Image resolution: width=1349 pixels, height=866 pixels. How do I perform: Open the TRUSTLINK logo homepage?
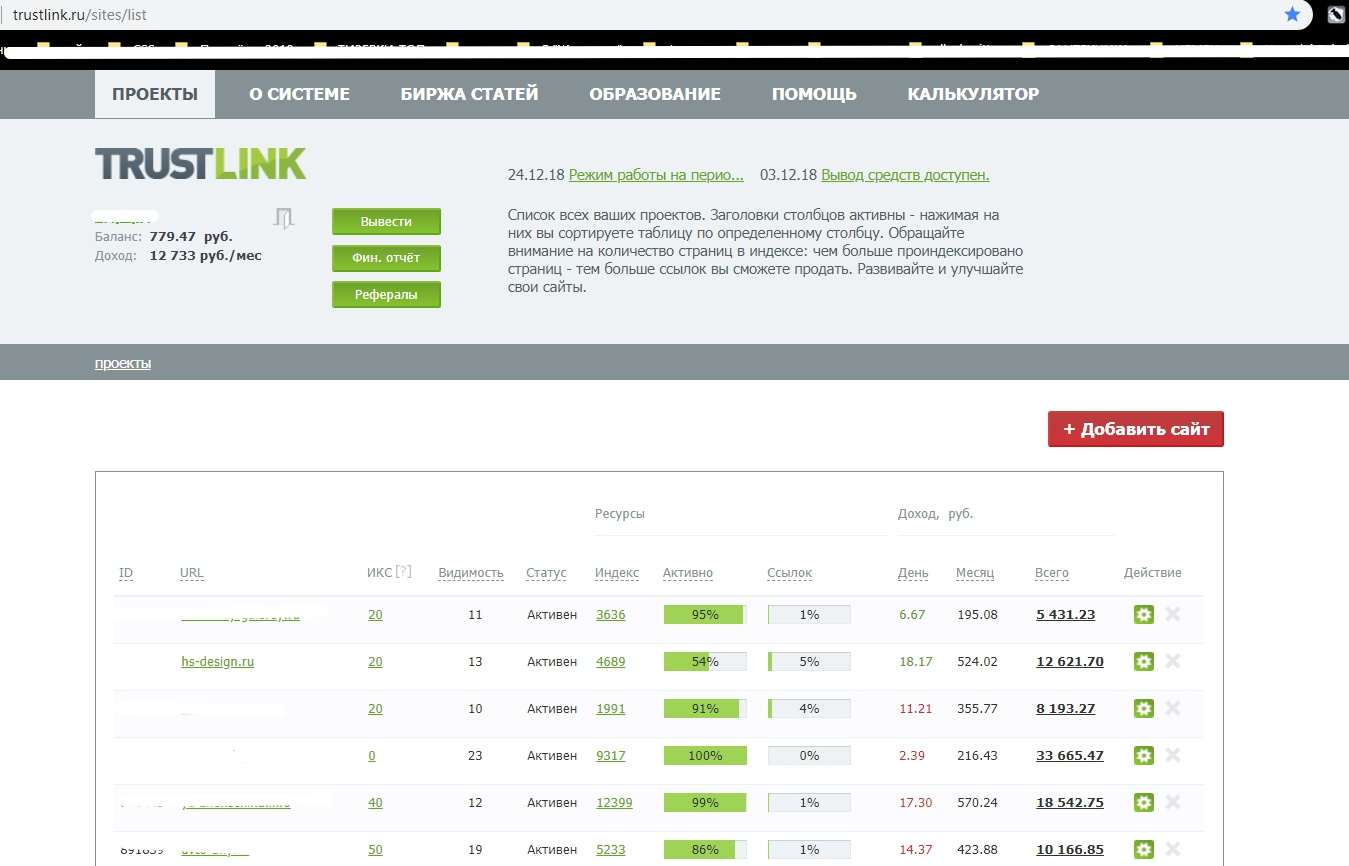click(200, 164)
